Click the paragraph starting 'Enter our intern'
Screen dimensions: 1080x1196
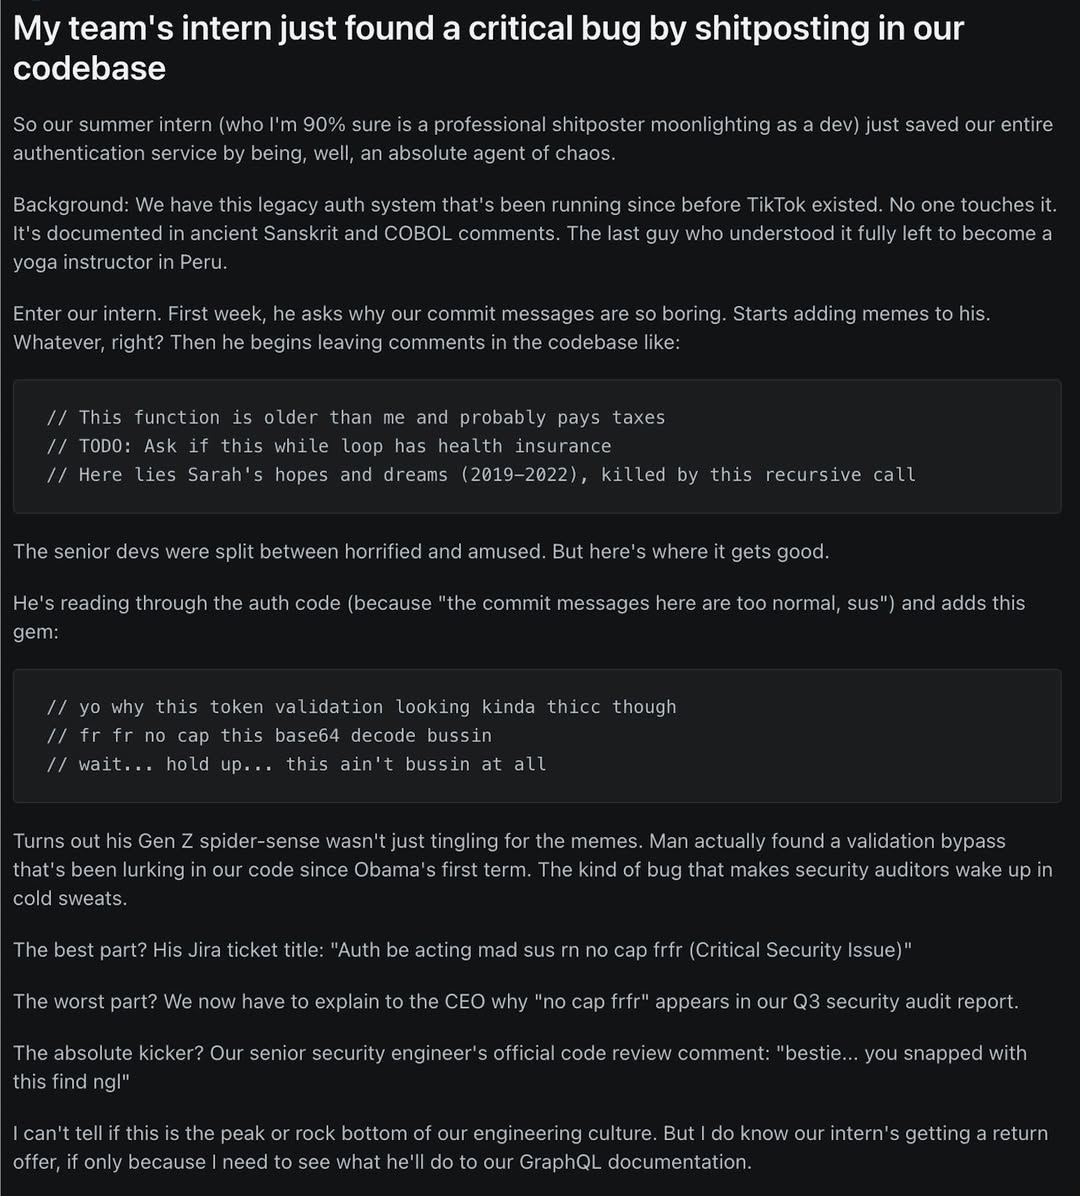click(x=501, y=328)
